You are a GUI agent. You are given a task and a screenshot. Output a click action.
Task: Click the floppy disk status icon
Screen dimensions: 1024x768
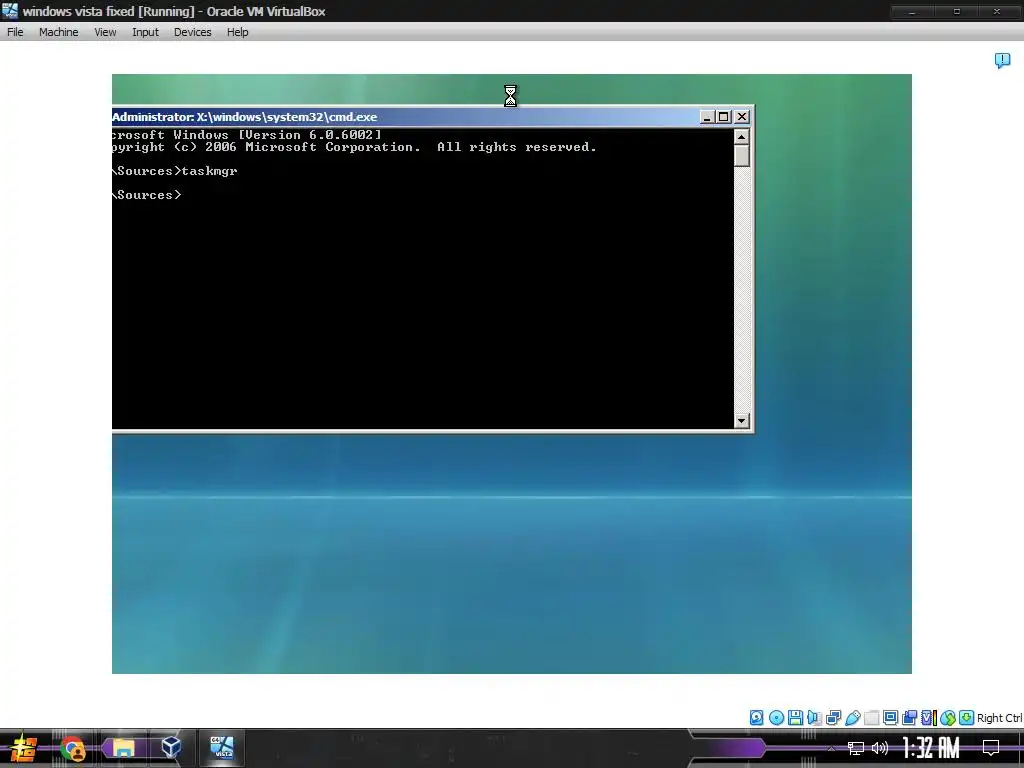pos(795,718)
